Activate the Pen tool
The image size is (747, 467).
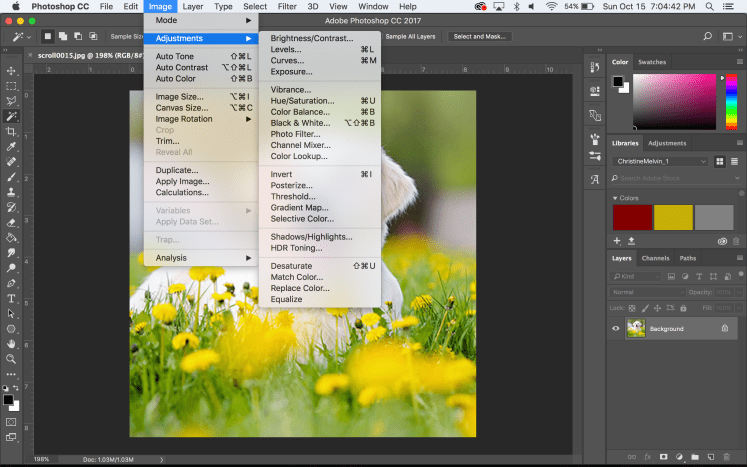11,283
